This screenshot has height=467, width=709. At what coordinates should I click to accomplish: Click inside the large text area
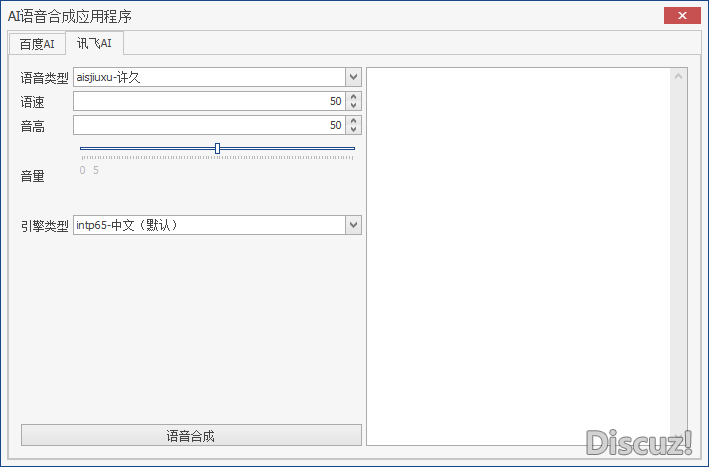coord(518,256)
